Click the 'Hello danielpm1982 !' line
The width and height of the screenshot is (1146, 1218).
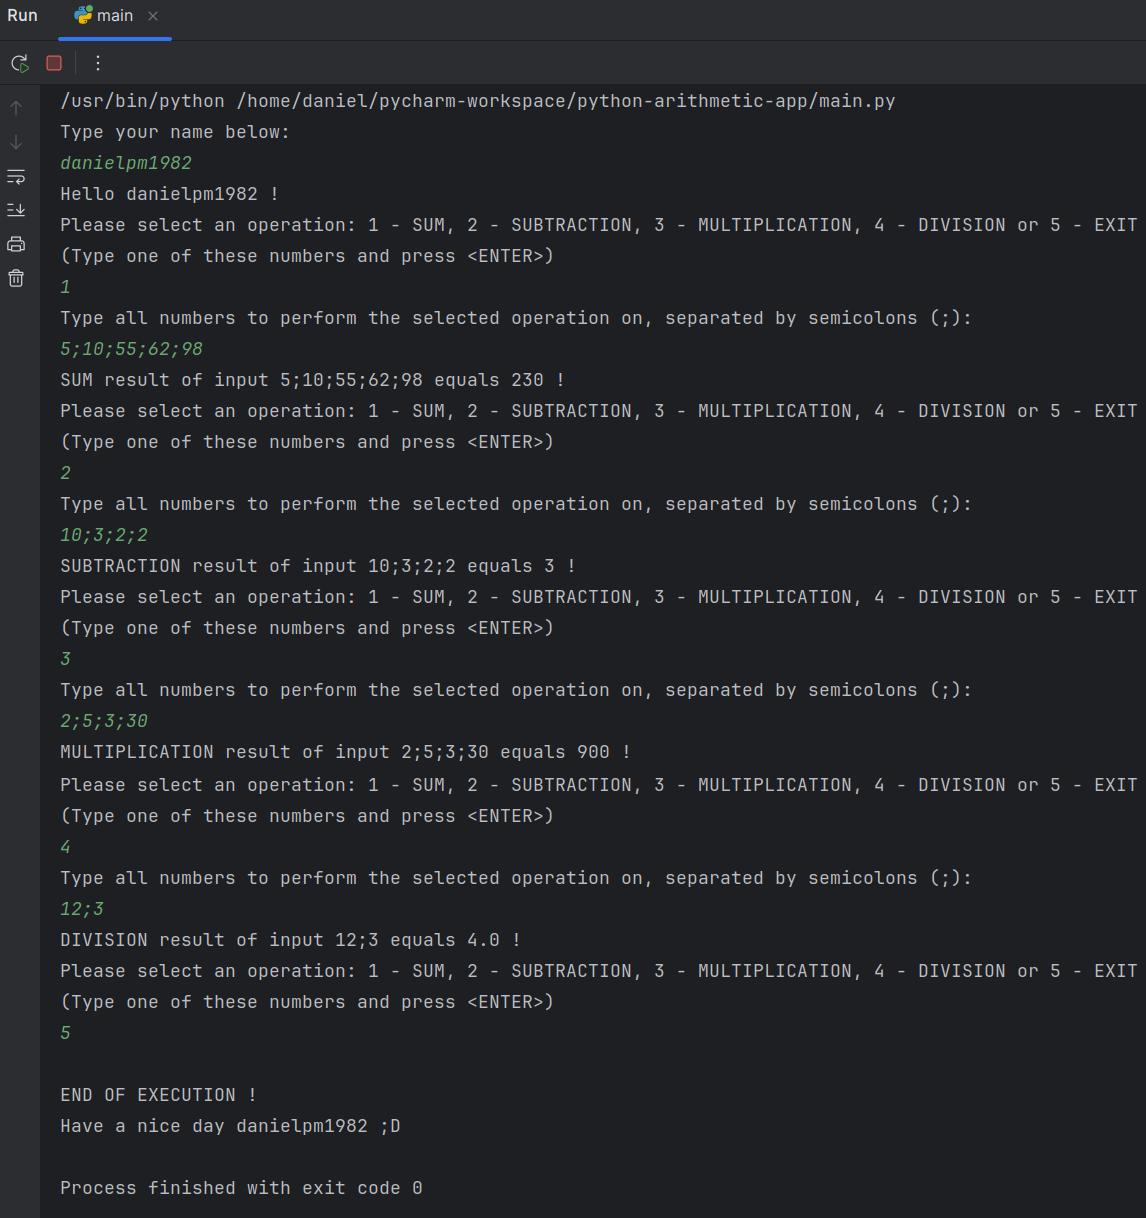pyautogui.click(x=170, y=194)
